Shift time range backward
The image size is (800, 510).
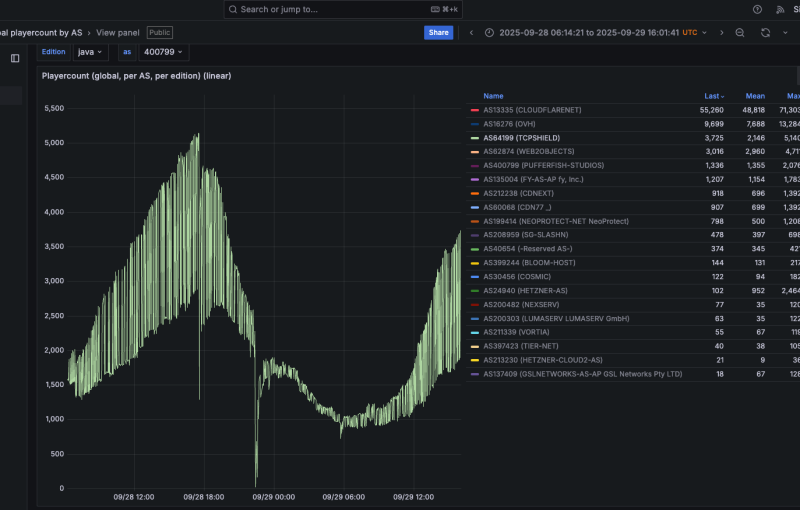(471, 33)
